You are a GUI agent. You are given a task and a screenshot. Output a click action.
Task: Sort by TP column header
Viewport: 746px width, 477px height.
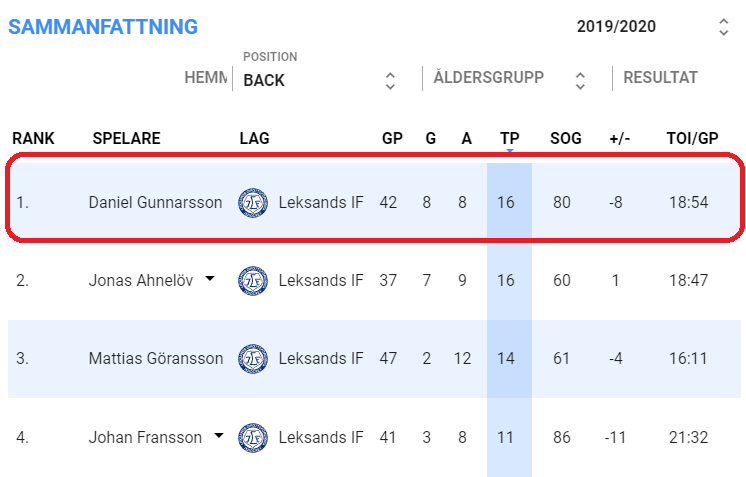pyautogui.click(x=509, y=139)
